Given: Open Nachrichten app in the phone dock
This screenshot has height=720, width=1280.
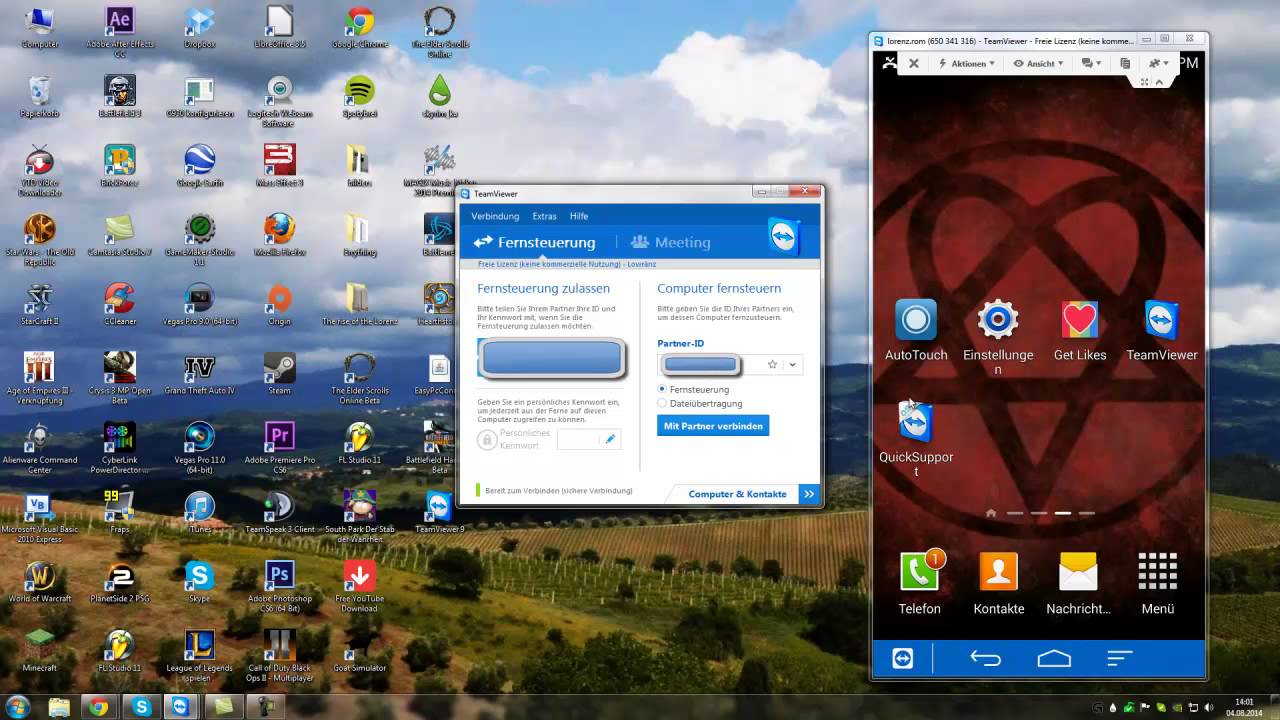Looking at the screenshot, I should pyautogui.click(x=1078, y=582).
